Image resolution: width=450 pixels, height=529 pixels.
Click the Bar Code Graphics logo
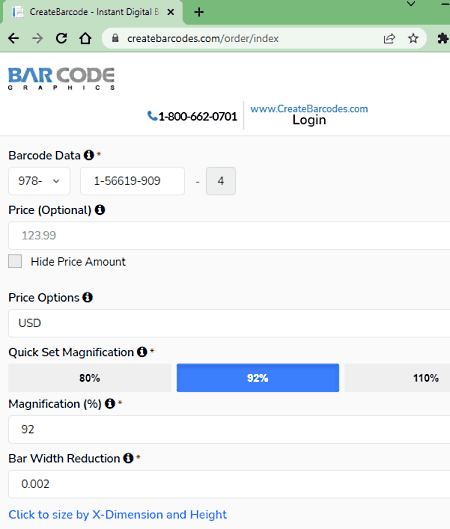coord(61,79)
